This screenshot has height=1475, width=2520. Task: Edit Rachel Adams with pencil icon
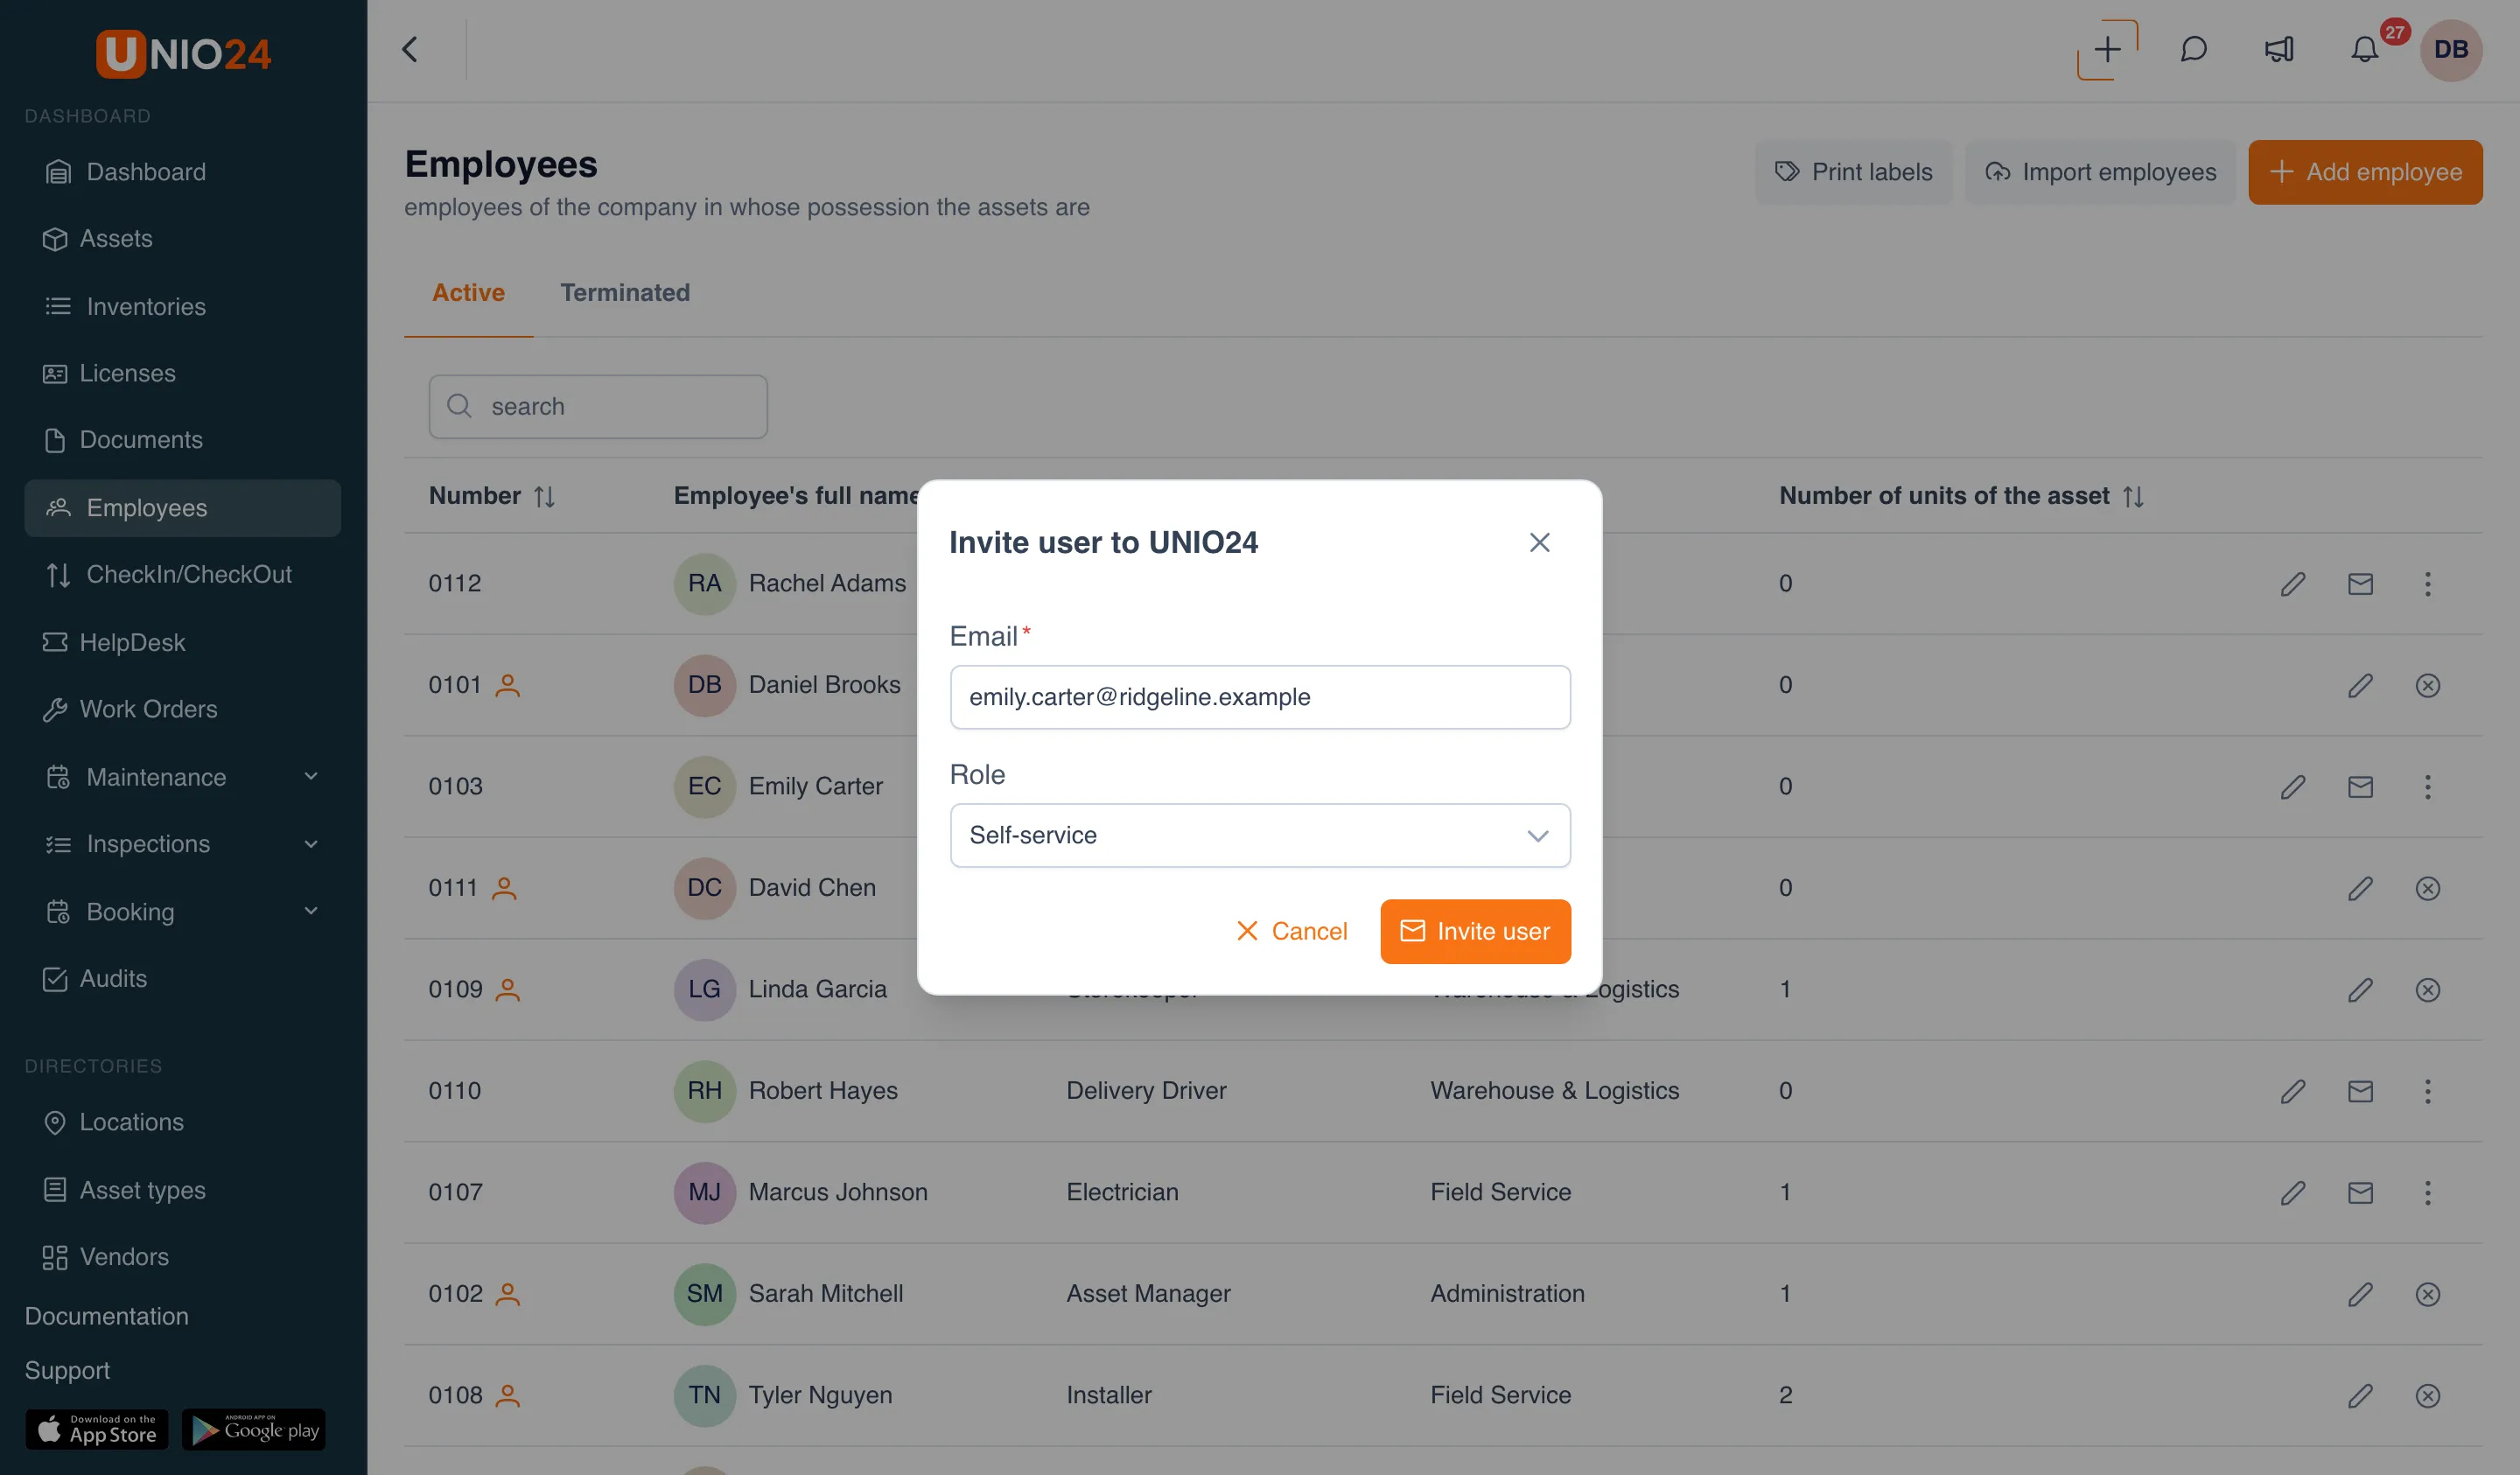click(x=2293, y=584)
